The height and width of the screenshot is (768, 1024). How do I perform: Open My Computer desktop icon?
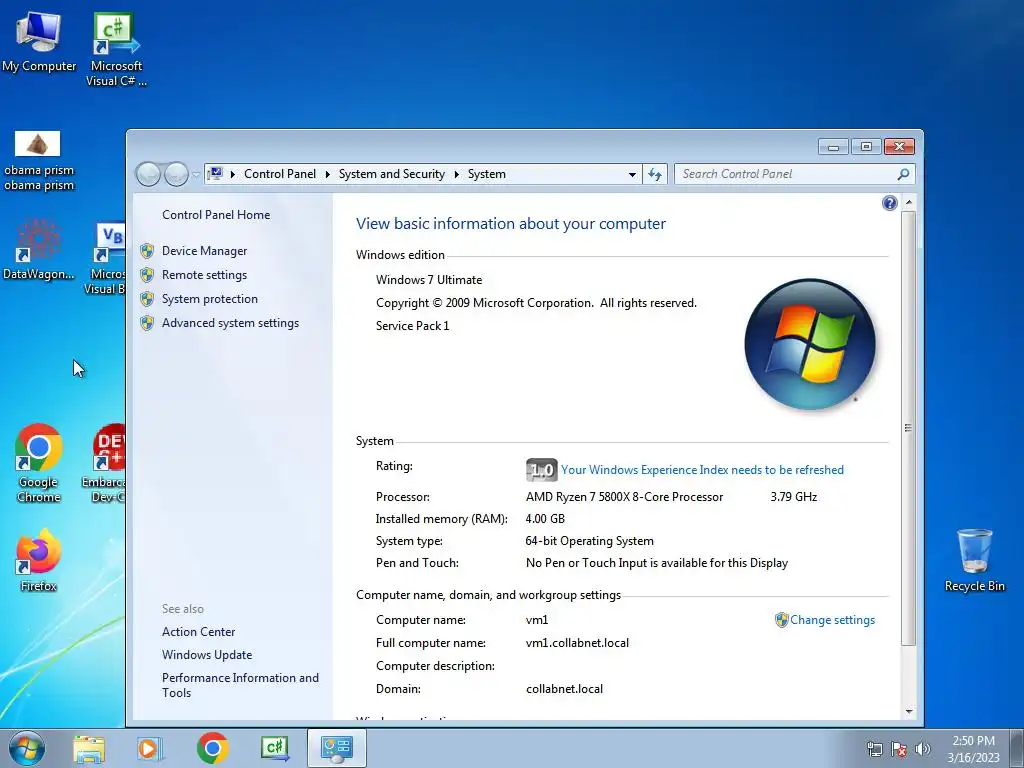pos(39,40)
